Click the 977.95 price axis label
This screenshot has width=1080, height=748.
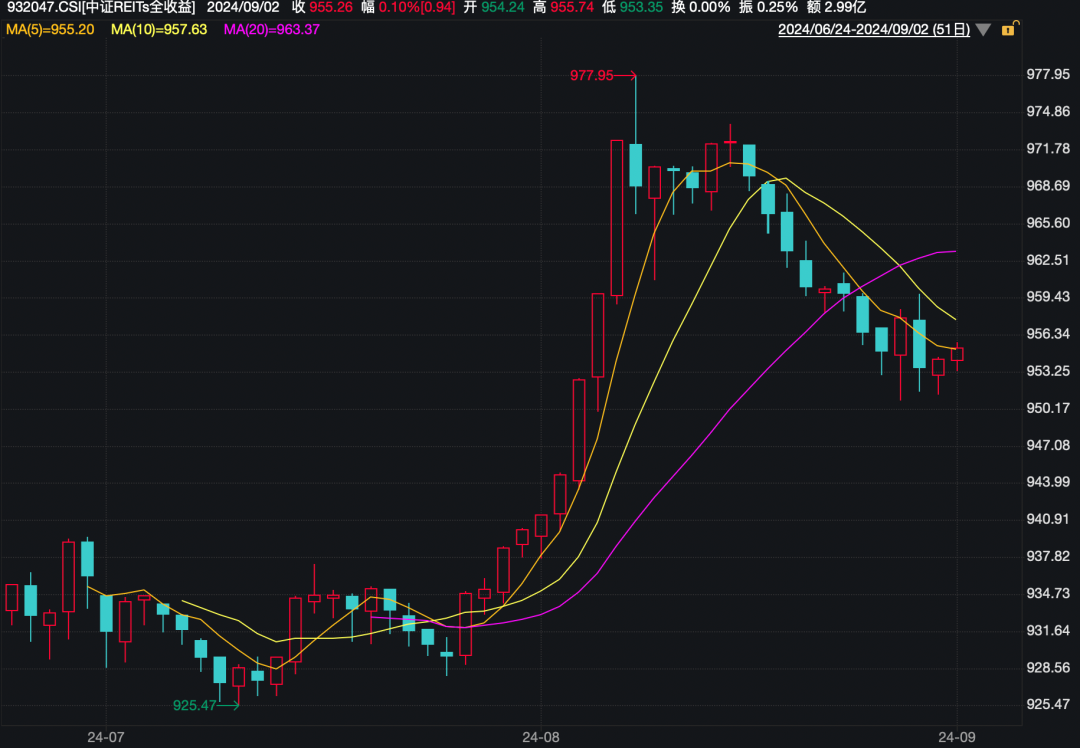[1048, 74]
